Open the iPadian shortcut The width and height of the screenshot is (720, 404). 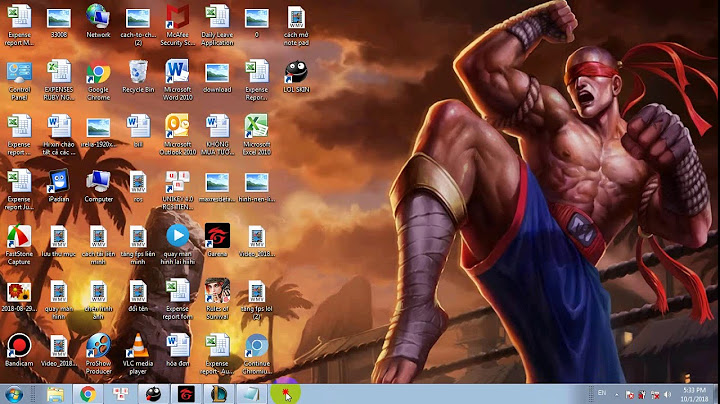tap(59, 185)
